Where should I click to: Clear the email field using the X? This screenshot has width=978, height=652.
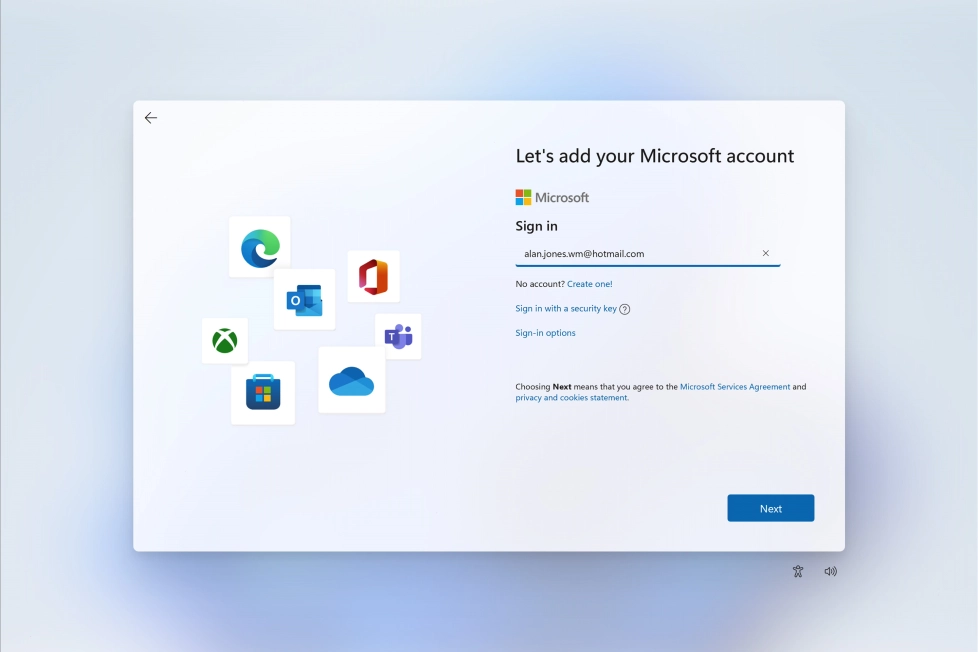coord(765,253)
